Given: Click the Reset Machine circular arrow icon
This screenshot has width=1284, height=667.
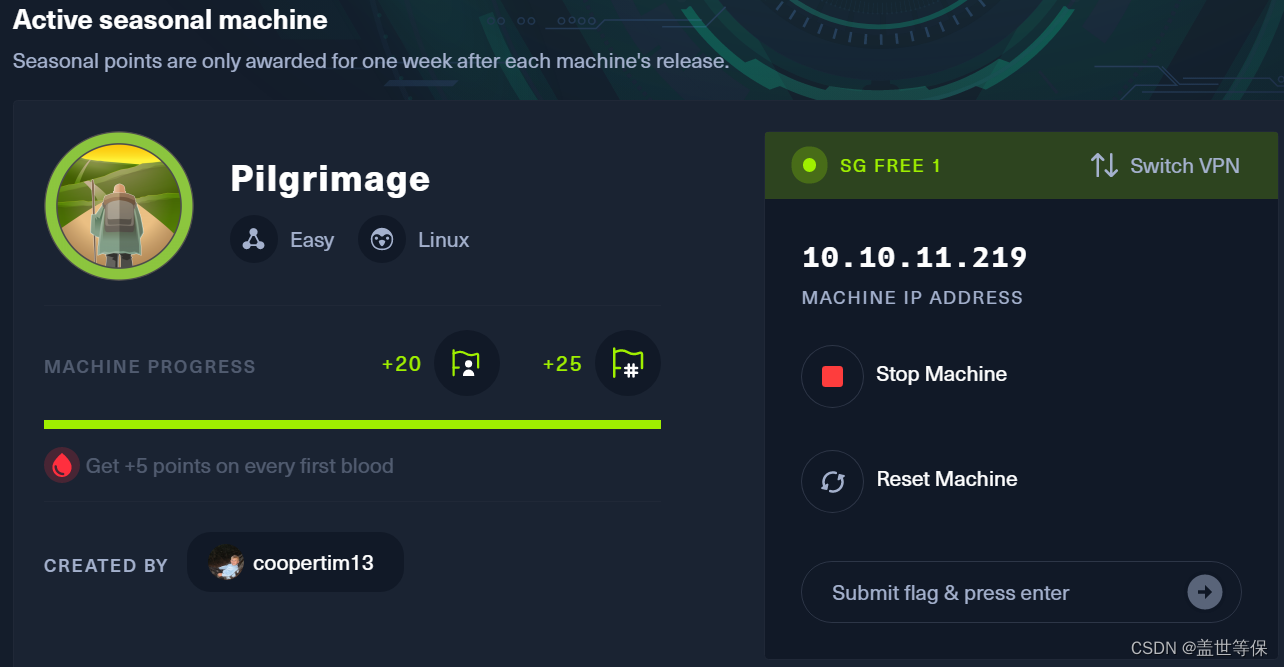Looking at the screenshot, I should tap(832, 481).
